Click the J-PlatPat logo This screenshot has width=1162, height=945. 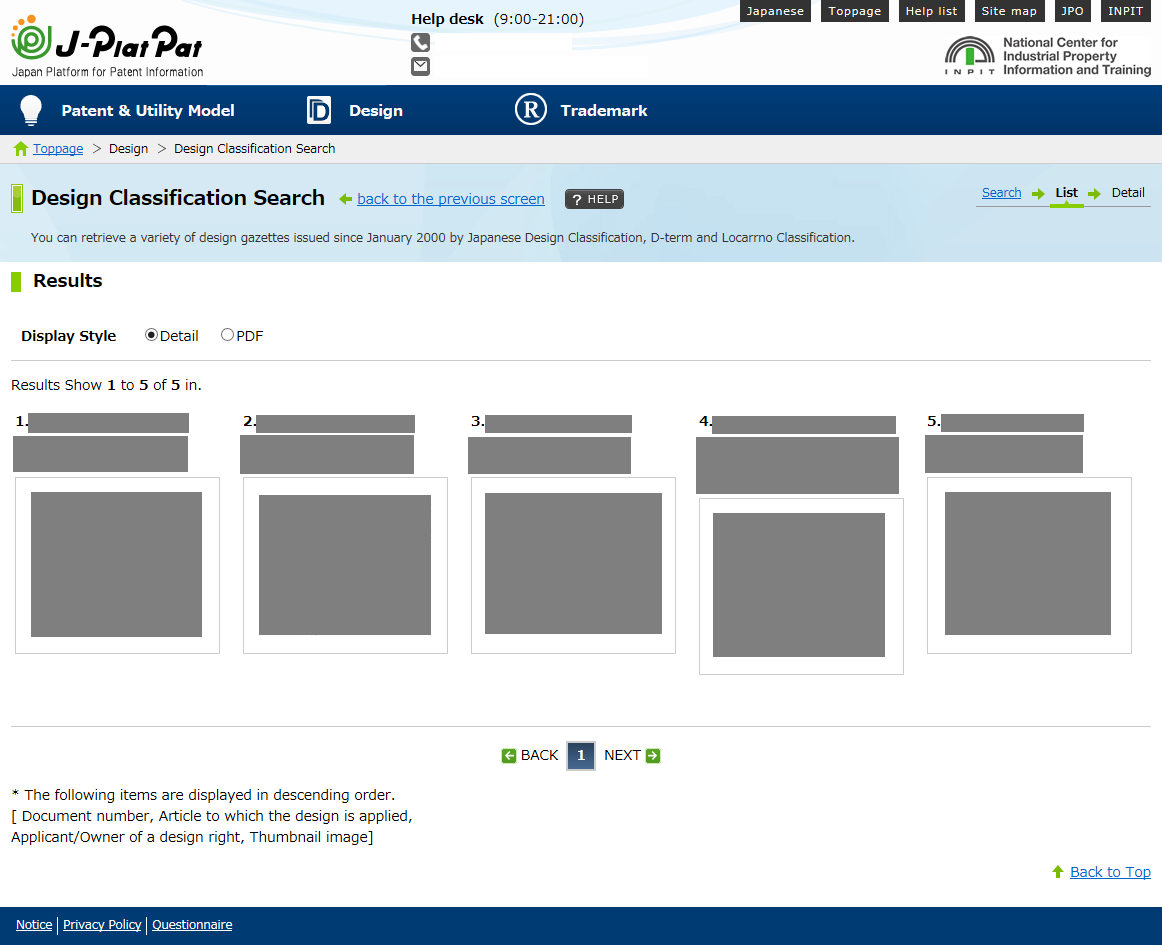tap(107, 45)
